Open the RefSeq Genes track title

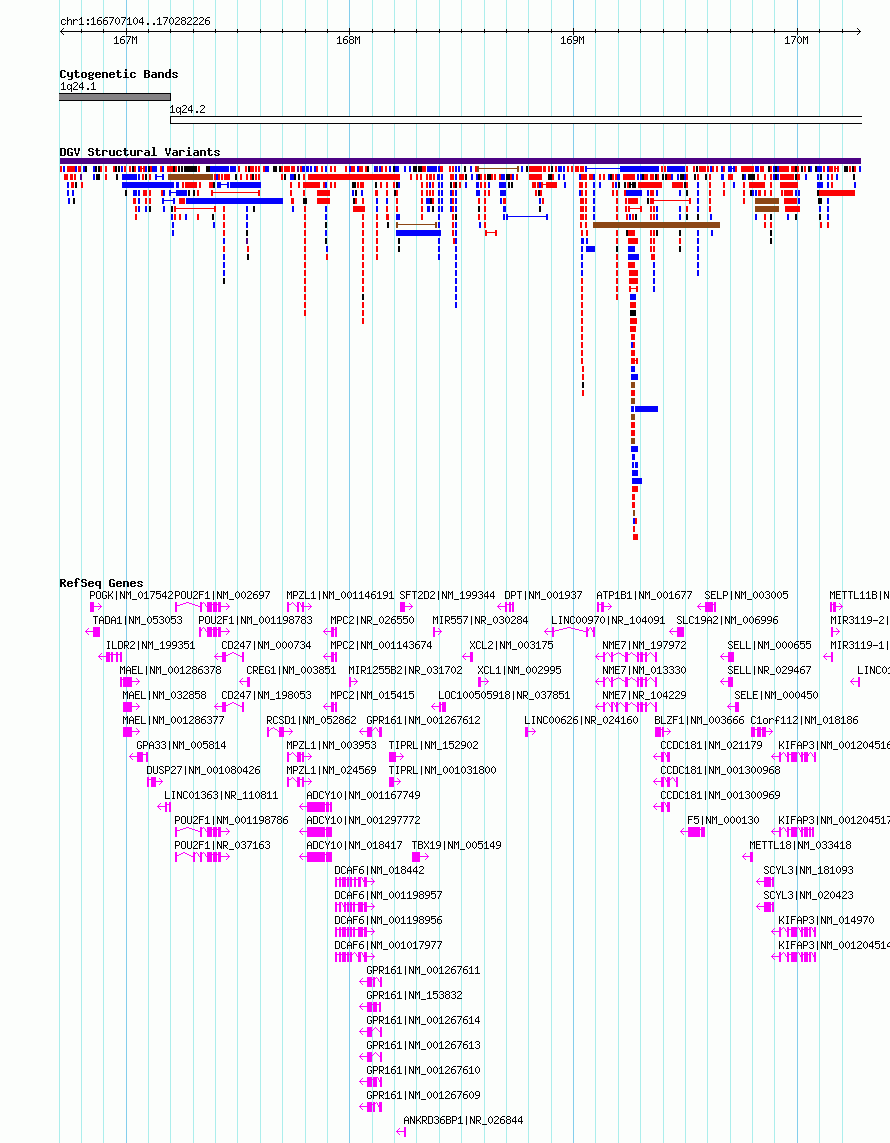(x=101, y=583)
